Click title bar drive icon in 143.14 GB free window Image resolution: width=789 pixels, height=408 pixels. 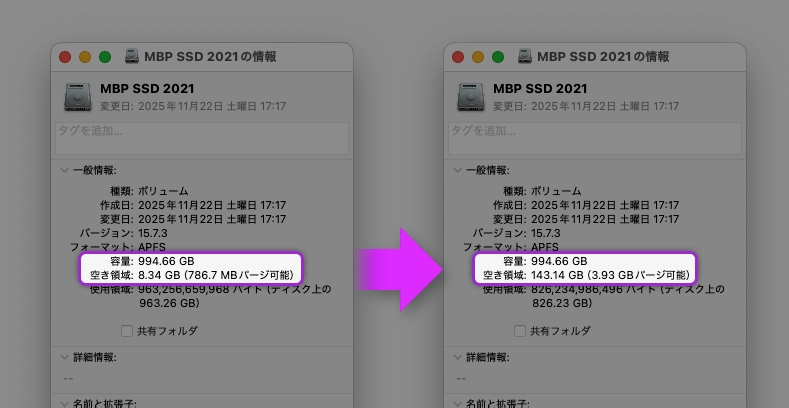(x=525, y=56)
